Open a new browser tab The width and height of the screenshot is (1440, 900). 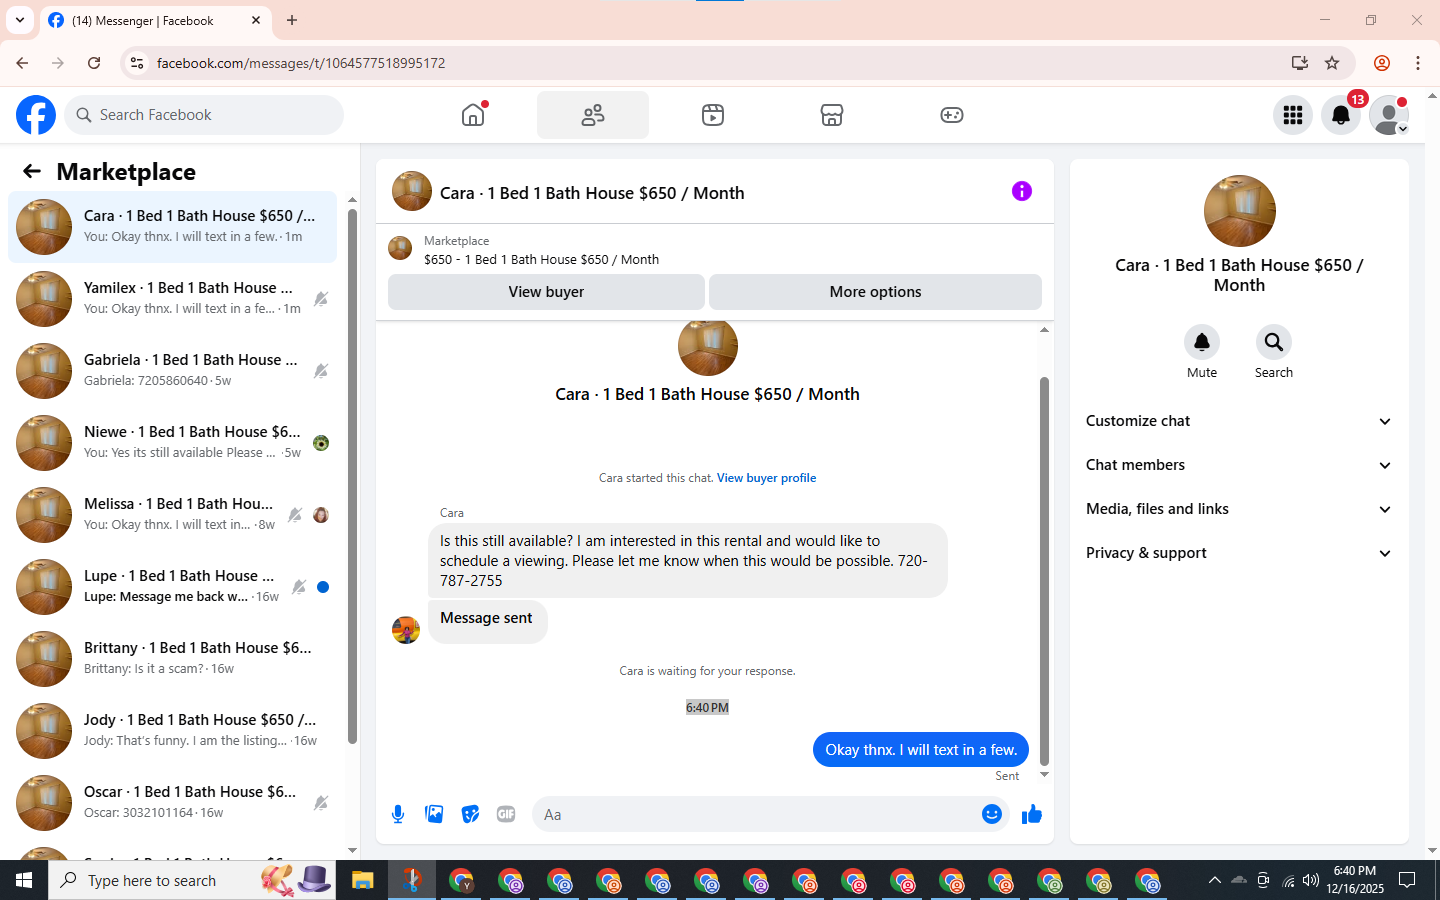(292, 20)
